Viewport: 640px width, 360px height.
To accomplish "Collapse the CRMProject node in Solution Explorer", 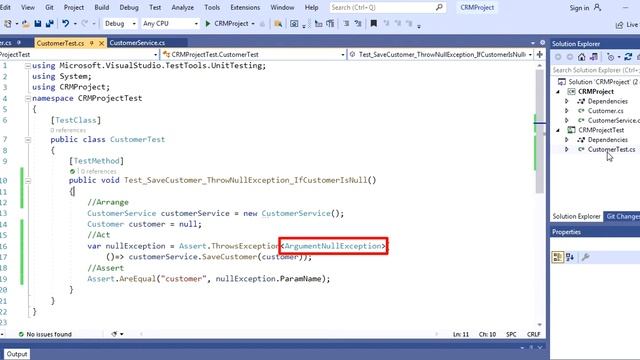I will pyautogui.click(x=558, y=92).
